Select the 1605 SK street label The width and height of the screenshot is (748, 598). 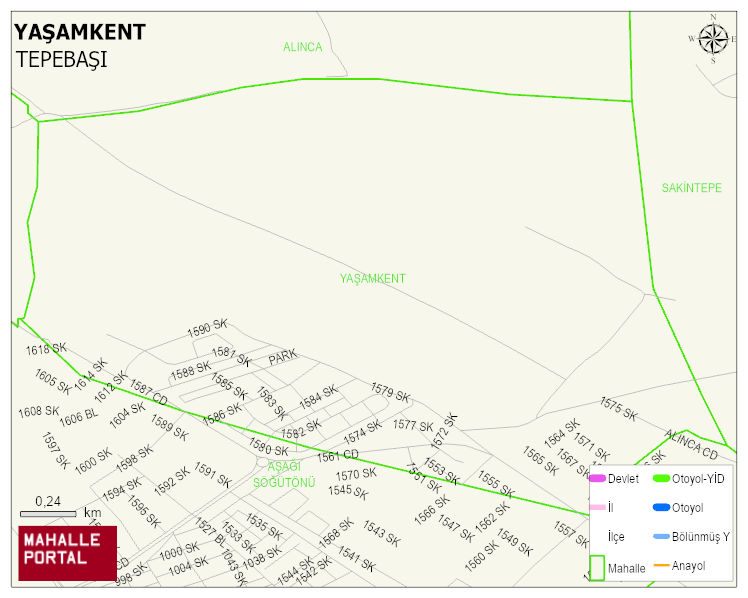53,381
